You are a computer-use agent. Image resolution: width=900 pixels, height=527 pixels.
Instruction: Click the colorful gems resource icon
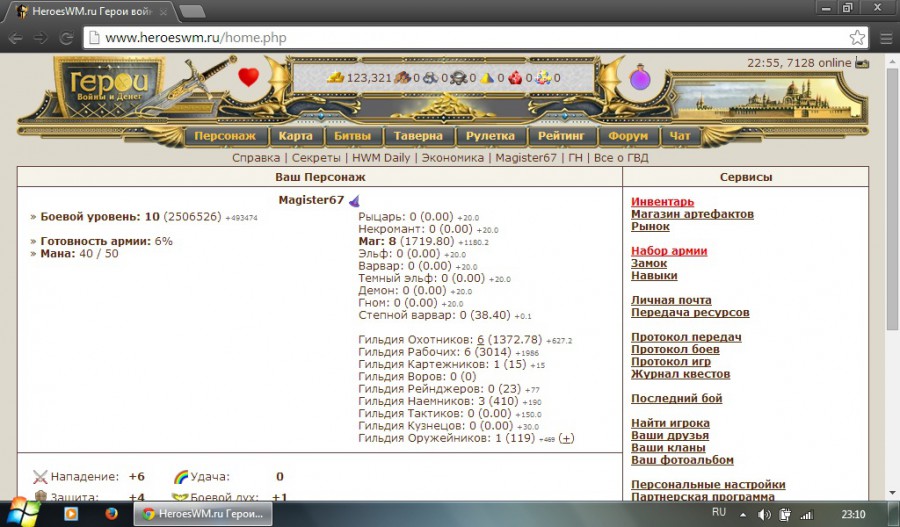click(543, 78)
